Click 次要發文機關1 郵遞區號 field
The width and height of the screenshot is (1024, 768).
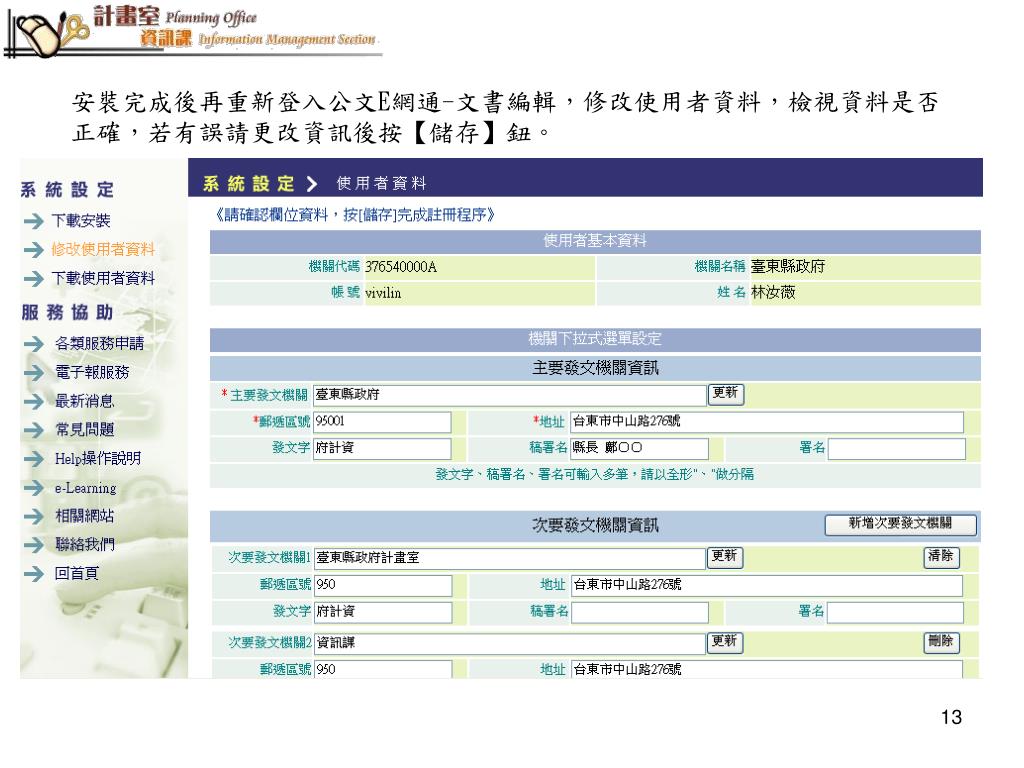click(383, 585)
